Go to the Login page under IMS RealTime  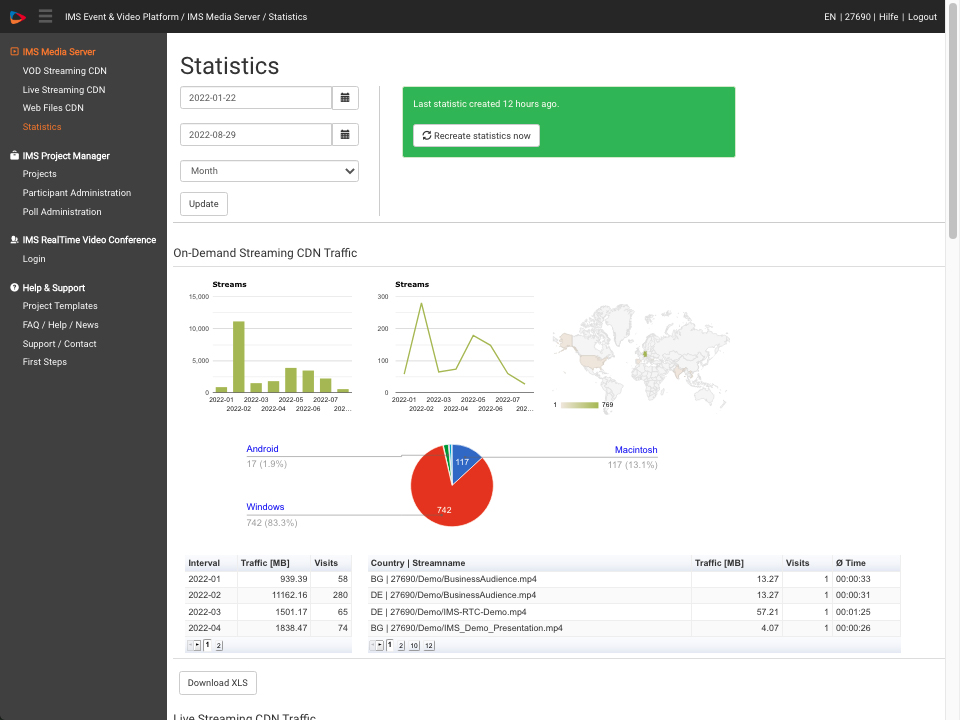point(33,258)
